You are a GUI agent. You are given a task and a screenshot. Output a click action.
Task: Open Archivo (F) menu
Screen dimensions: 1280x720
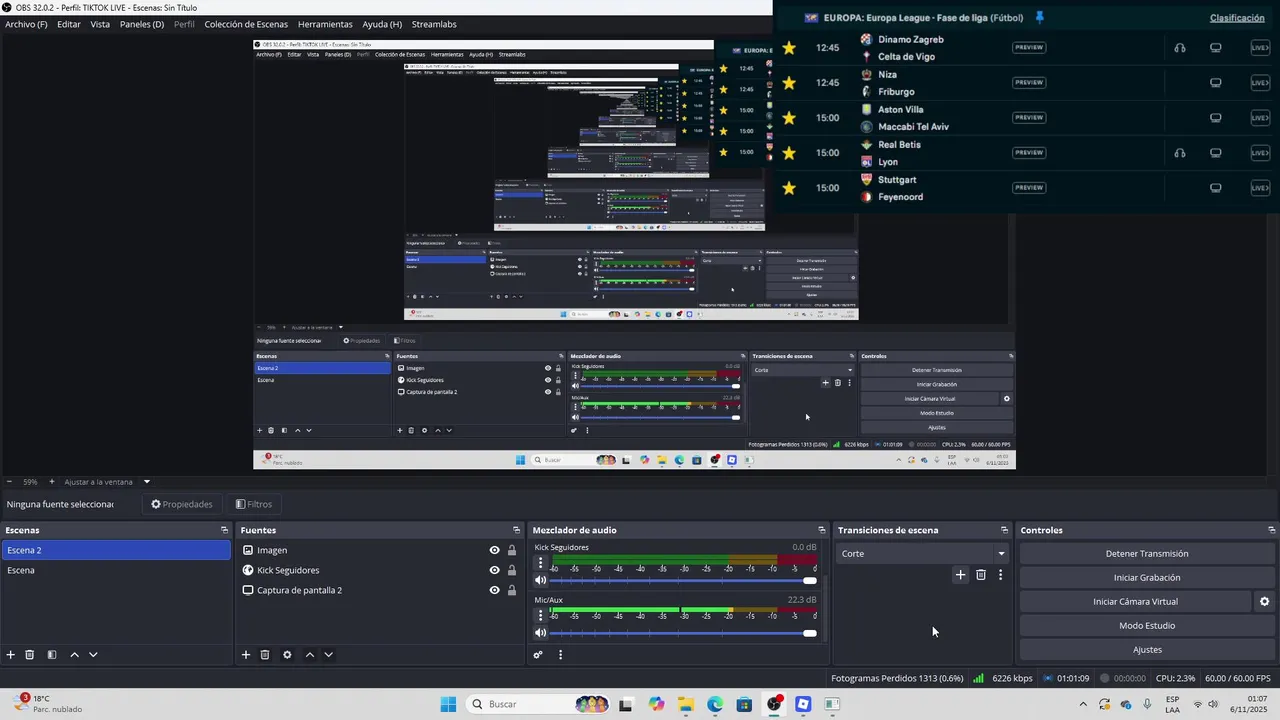(x=26, y=24)
